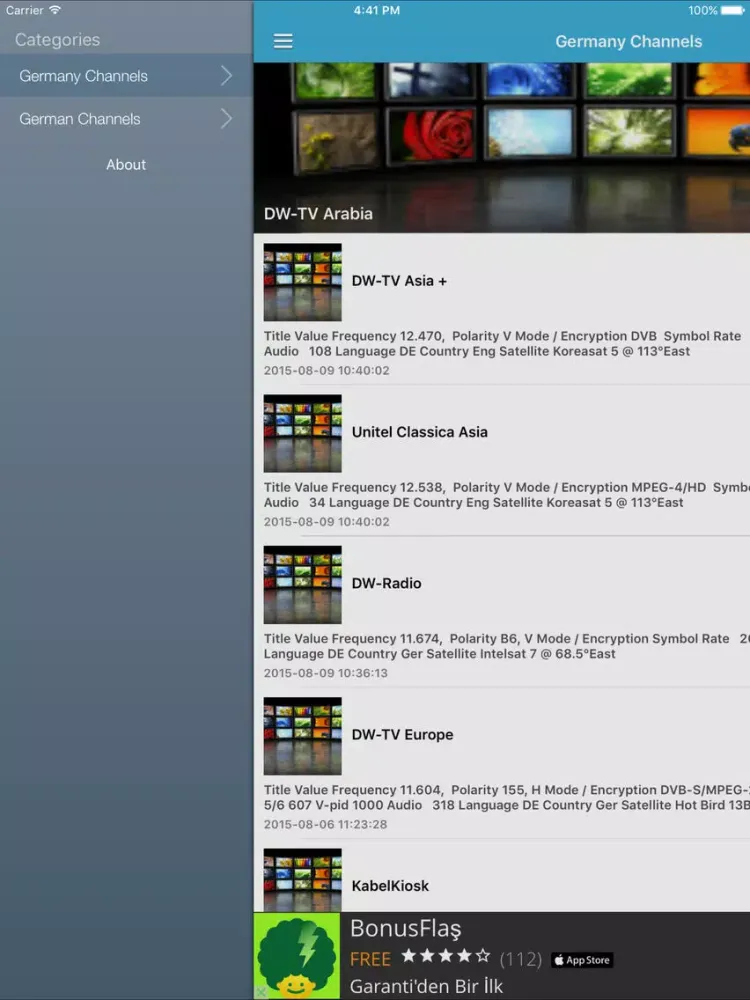Tap the Wi-Fi status icon

click(x=55, y=10)
